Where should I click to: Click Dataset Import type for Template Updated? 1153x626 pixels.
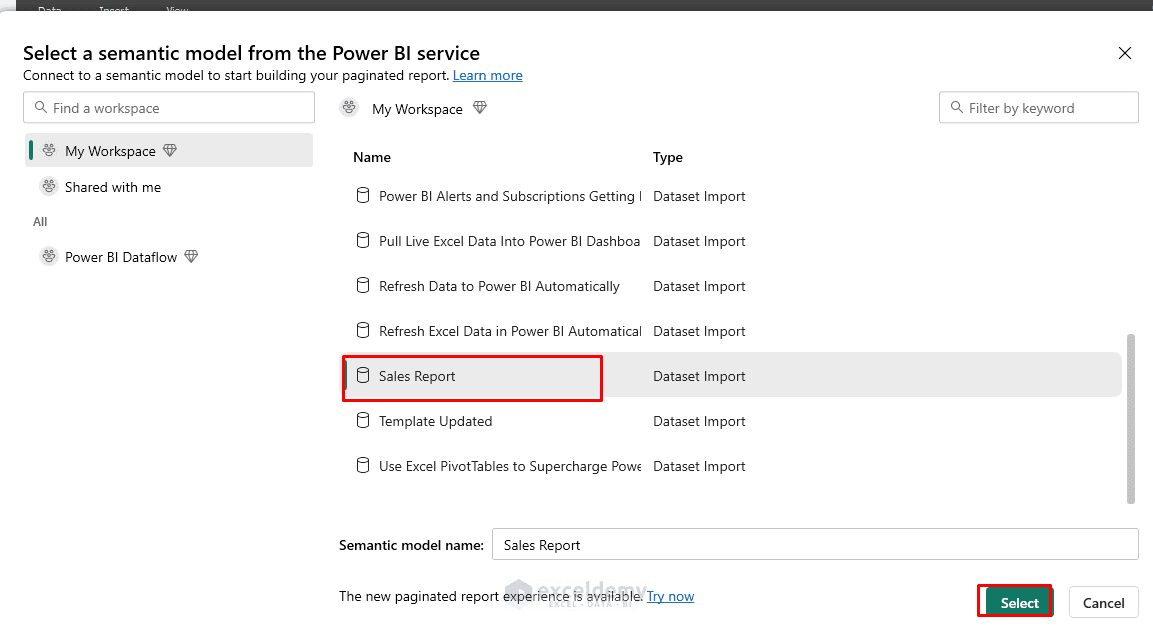[699, 421]
